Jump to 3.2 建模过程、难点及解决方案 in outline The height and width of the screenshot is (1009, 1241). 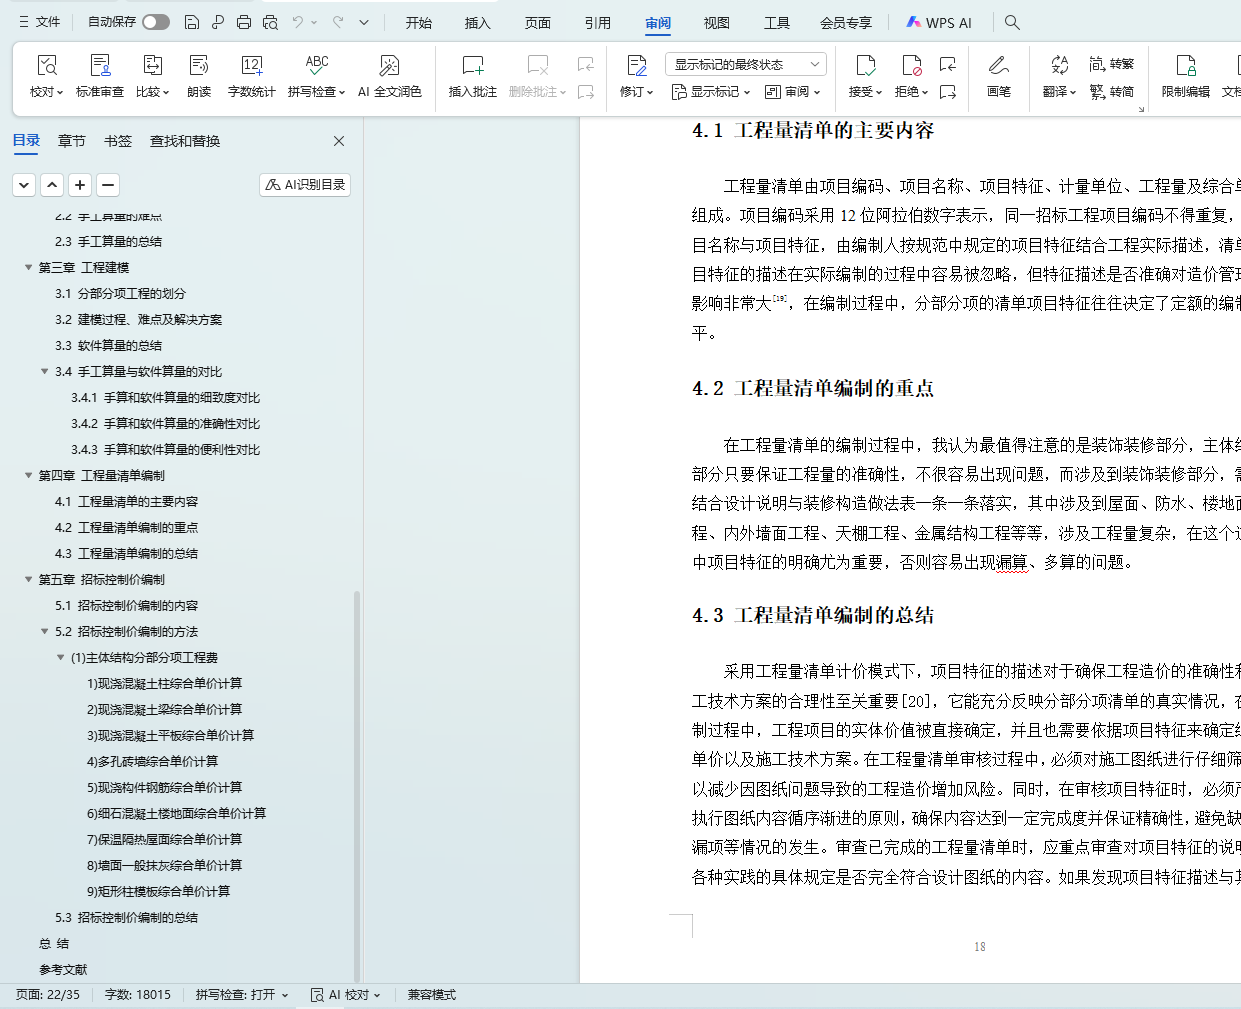138,319
